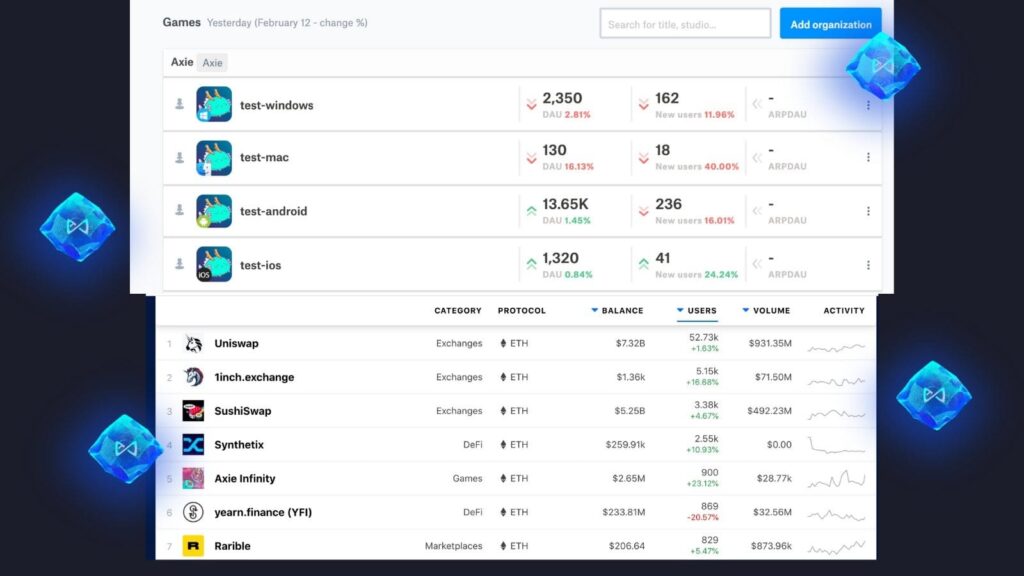Viewport: 1024px width, 576px height.
Task: Sort table by BALANCE column
Action: [x=617, y=311]
